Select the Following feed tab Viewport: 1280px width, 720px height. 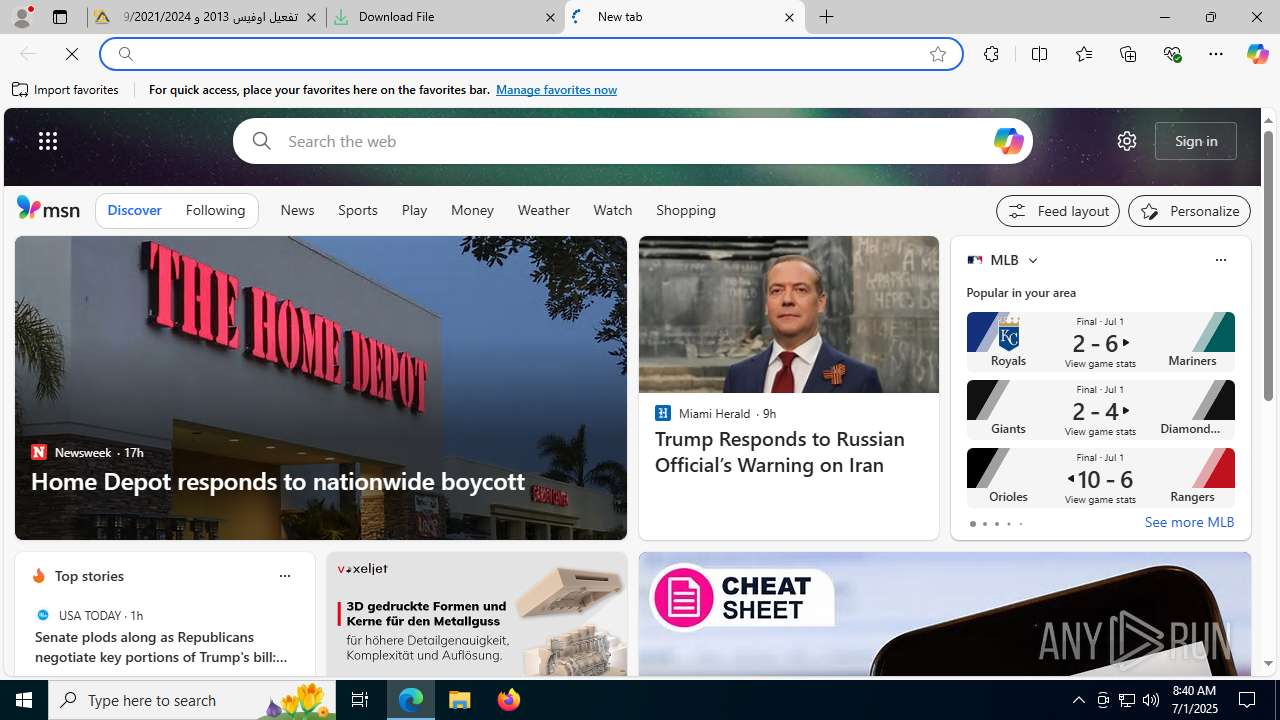[215, 210]
